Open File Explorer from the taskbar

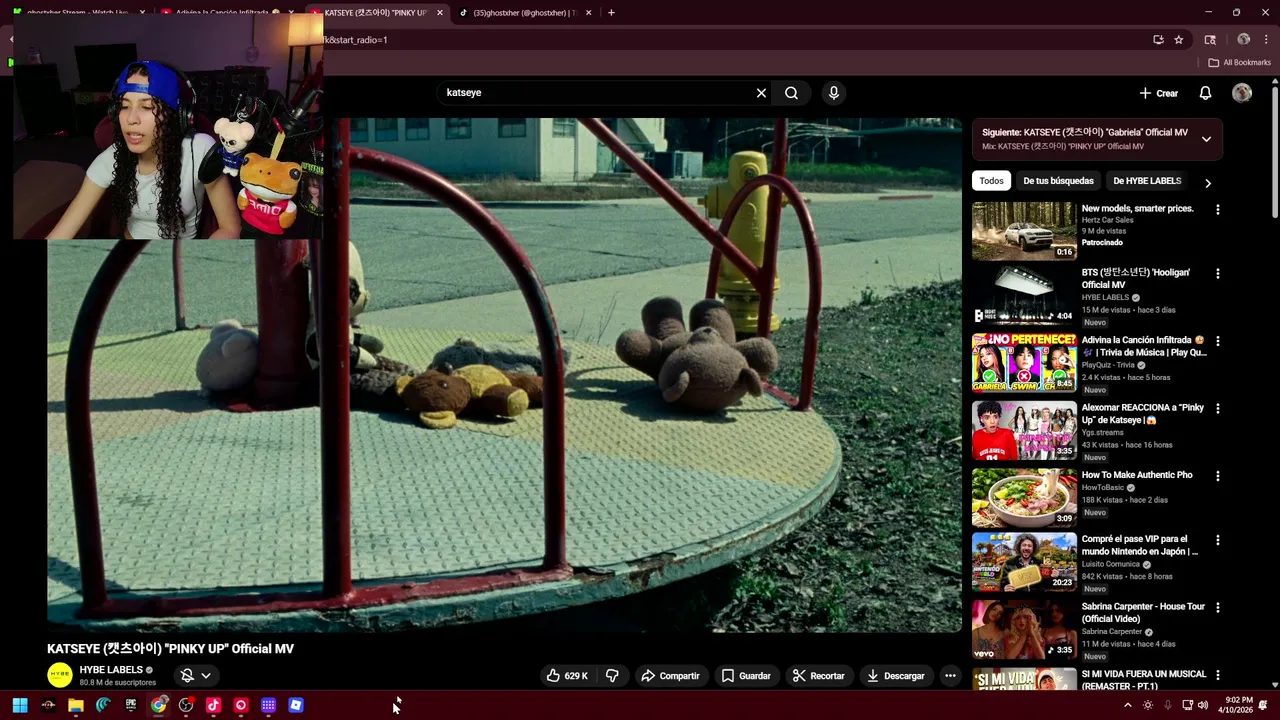[x=75, y=705]
